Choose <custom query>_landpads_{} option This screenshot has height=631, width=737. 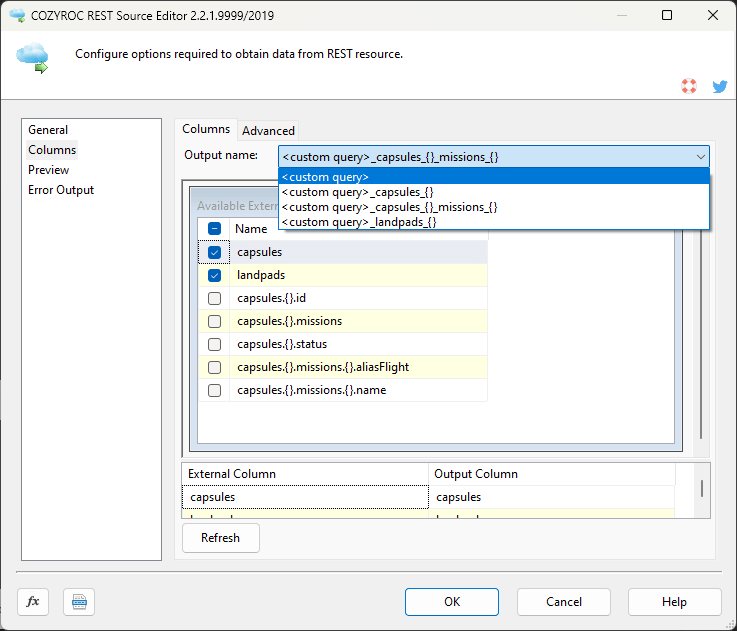click(x=494, y=222)
